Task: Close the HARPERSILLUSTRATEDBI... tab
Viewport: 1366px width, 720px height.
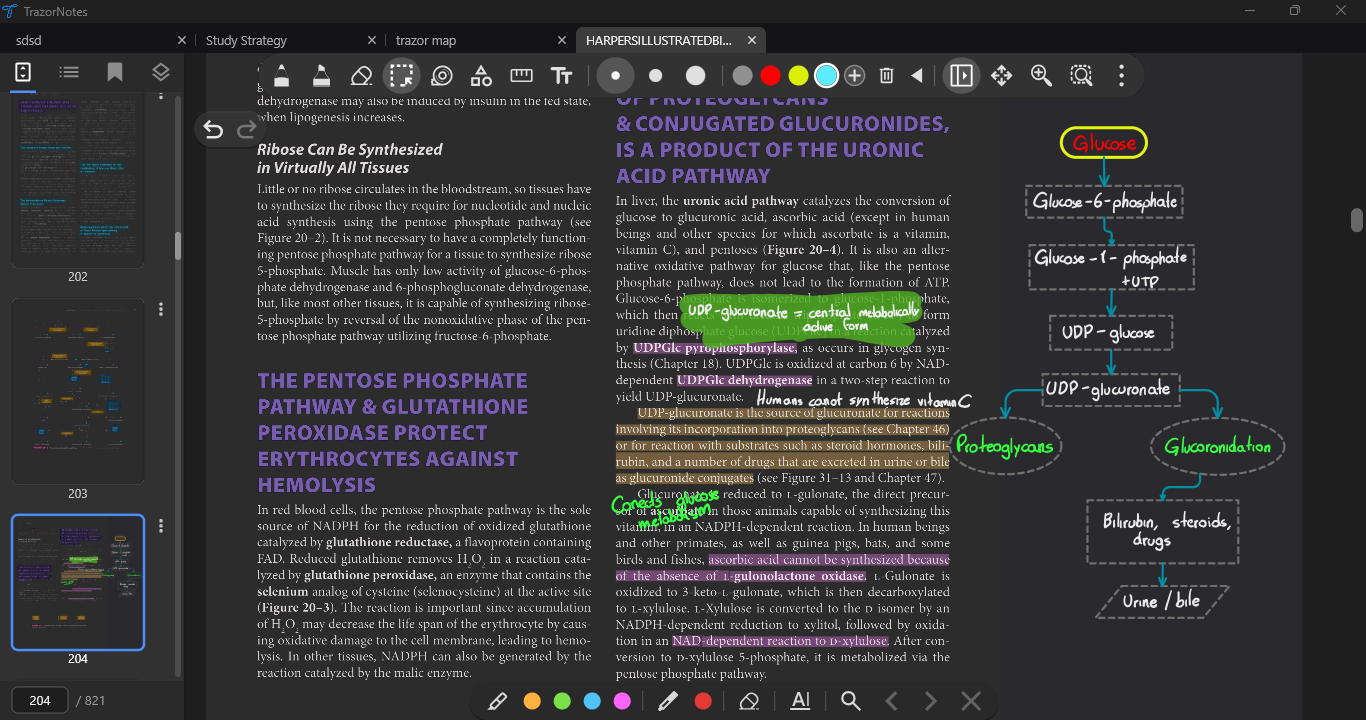Action: (x=752, y=40)
